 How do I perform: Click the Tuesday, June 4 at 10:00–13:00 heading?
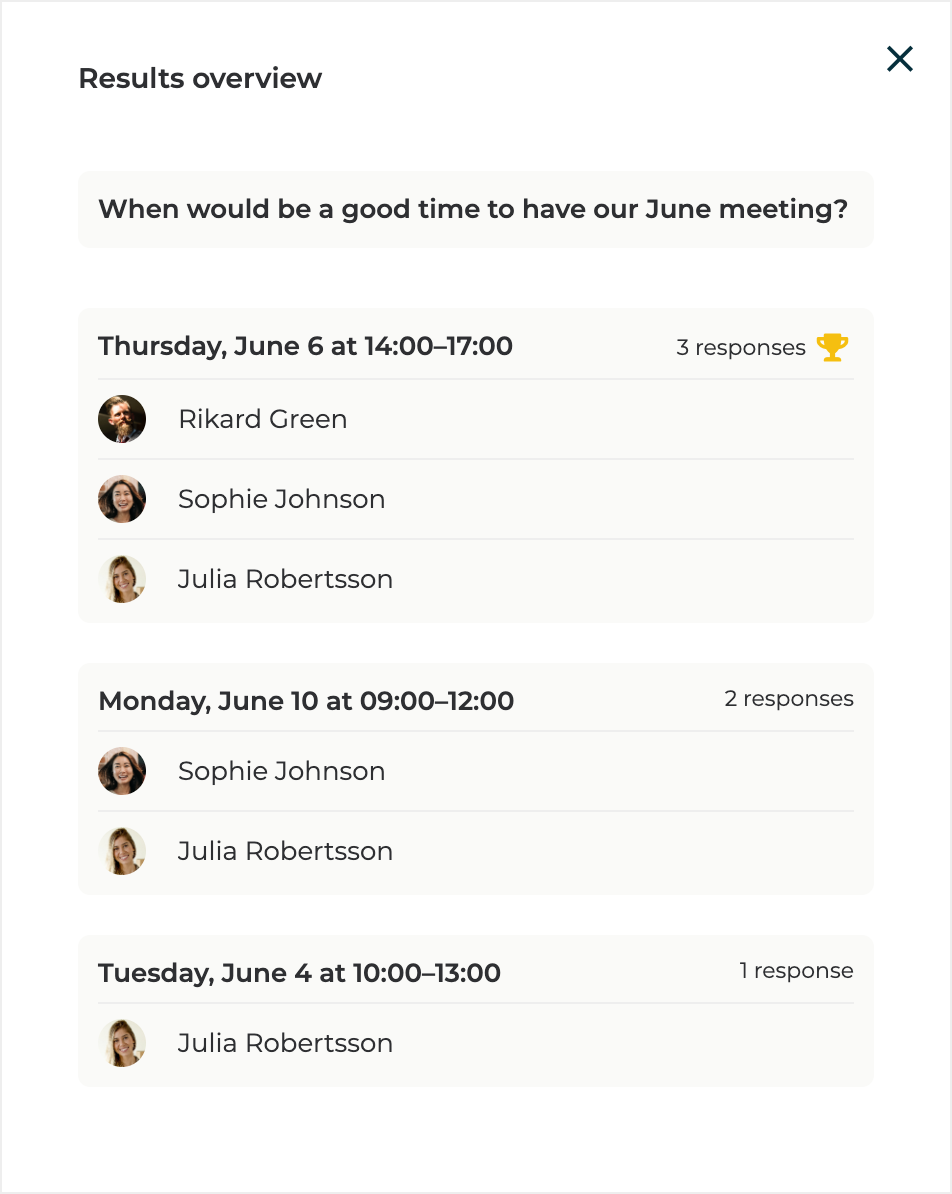[x=299, y=973]
